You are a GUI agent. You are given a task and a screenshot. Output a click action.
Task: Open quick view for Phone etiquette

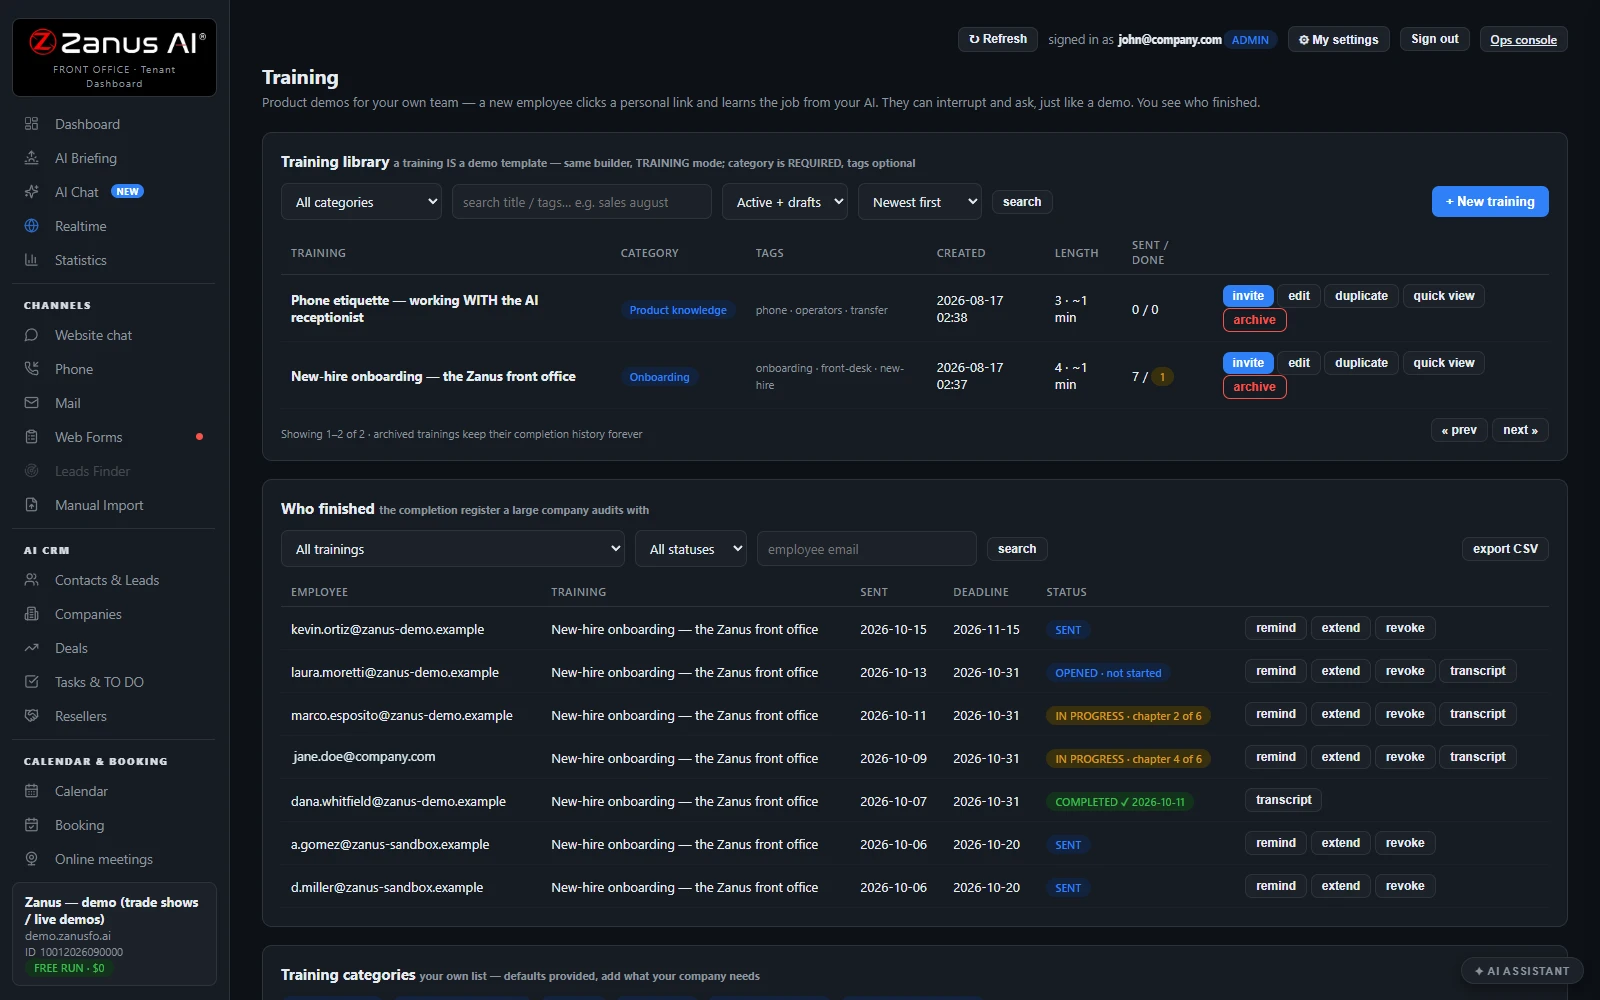(1443, 296)
